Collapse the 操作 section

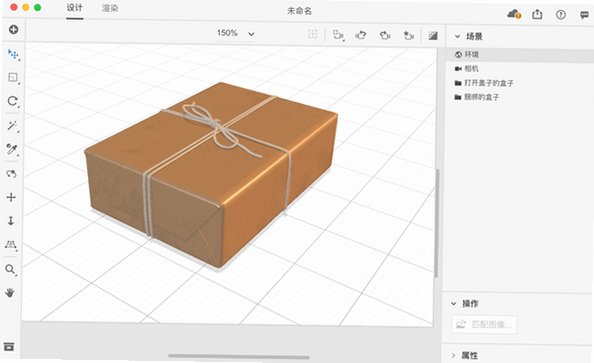point(453,304)
